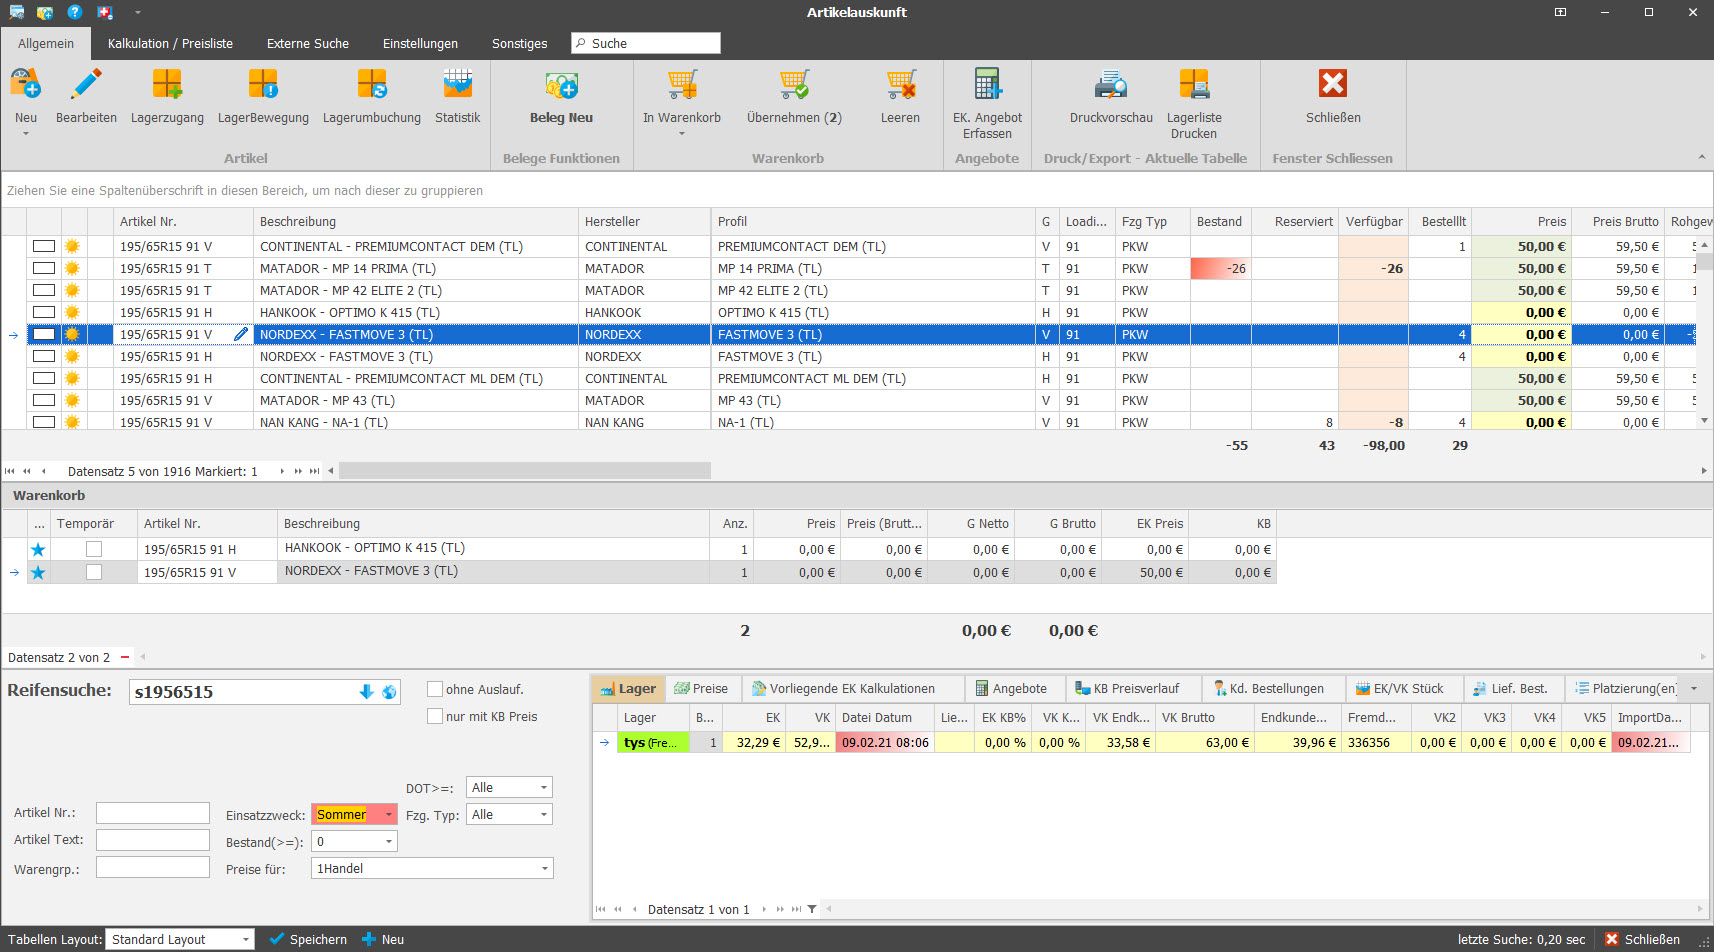
Task: Click edit pencil in selected NORDEXX row
Action: (241, 334)
